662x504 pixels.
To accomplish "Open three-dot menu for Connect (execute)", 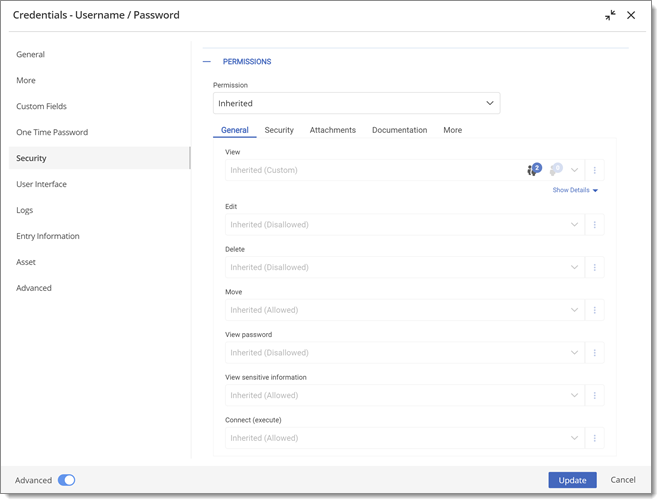I will (x=594, y=438).
